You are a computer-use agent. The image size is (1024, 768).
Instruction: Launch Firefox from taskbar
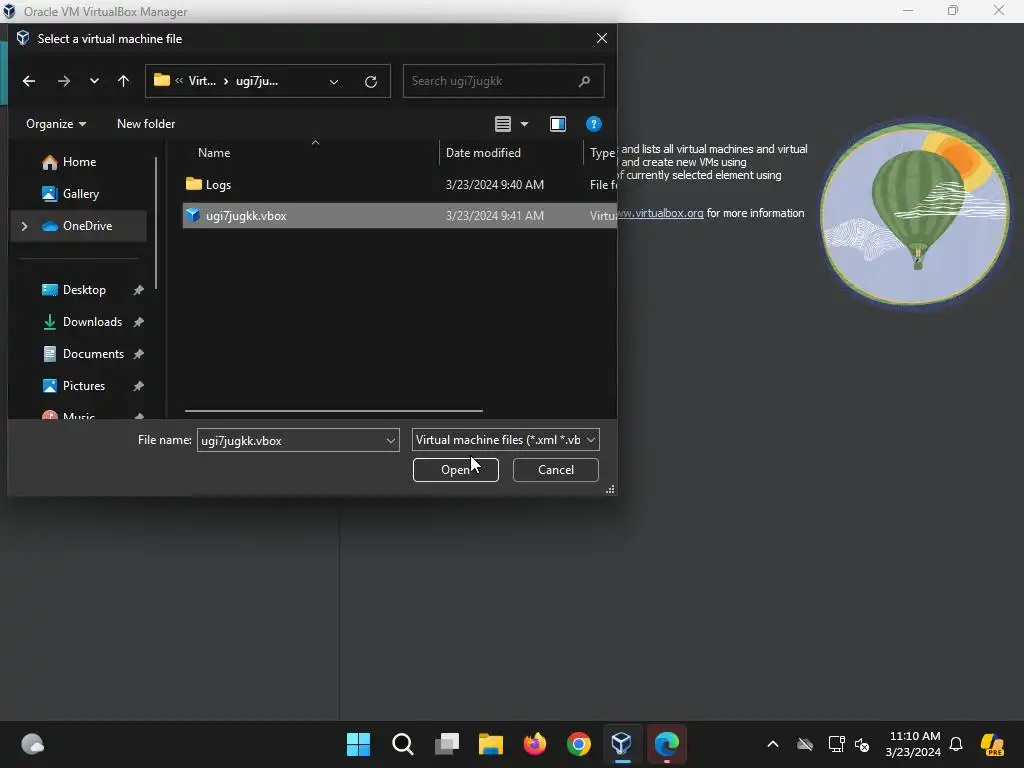535,744
